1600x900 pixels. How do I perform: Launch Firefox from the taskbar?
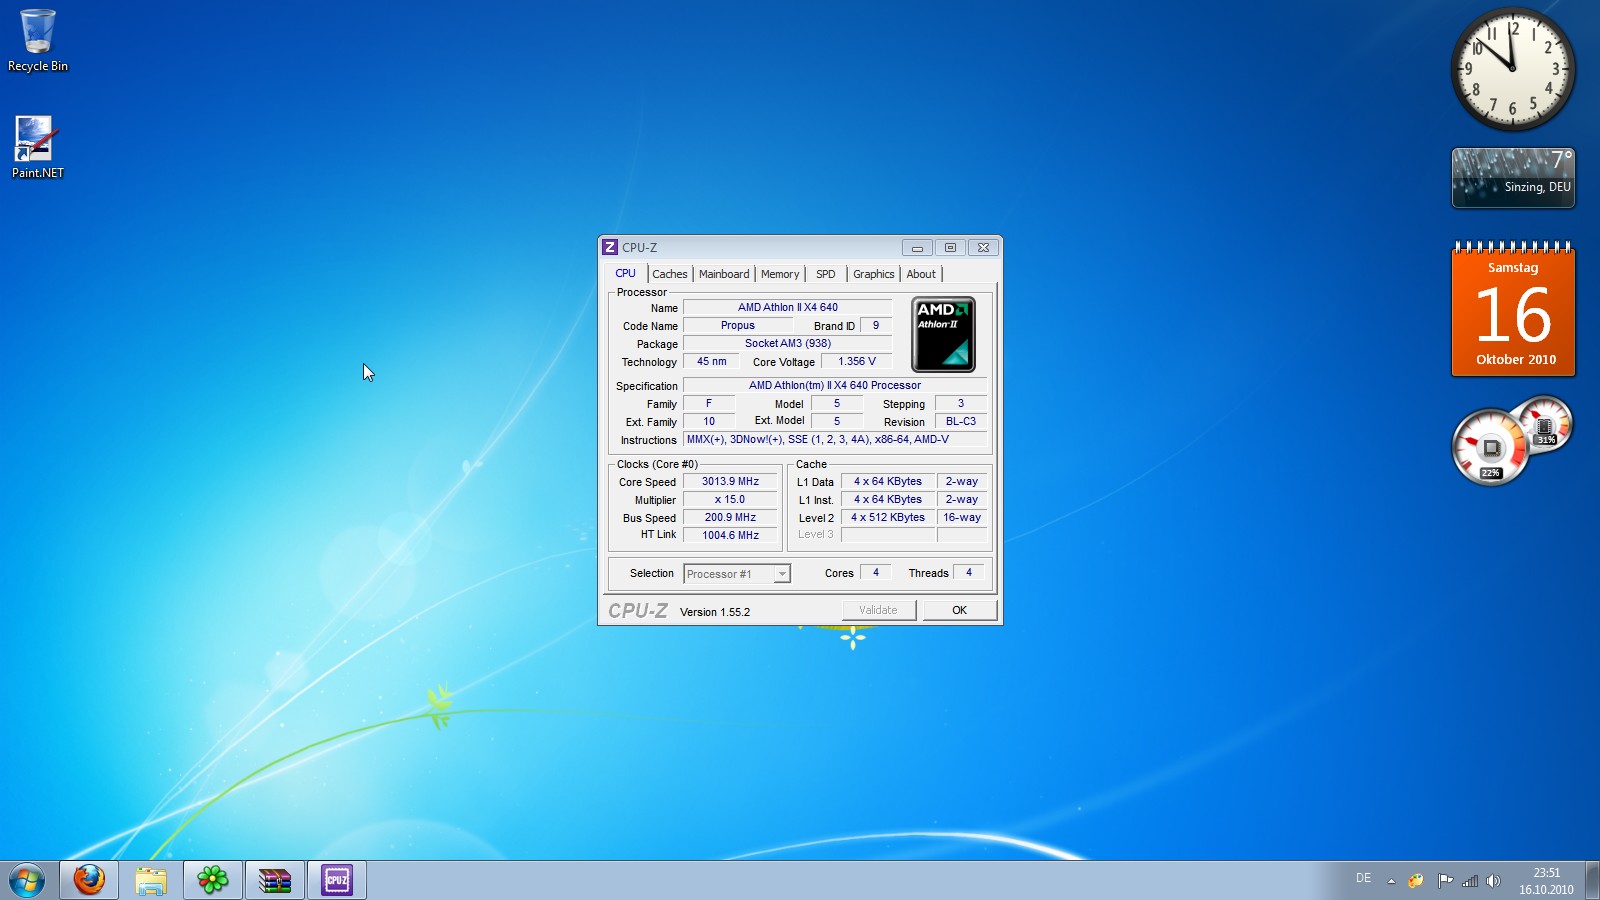(x=89, y=880)
